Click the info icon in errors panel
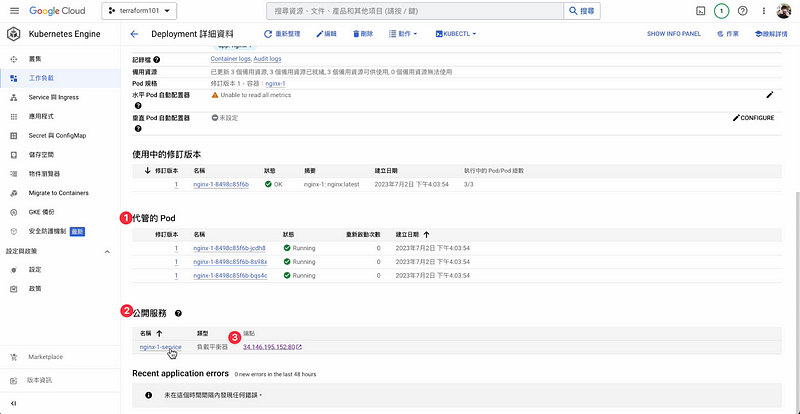 click(x=148, y=395)
